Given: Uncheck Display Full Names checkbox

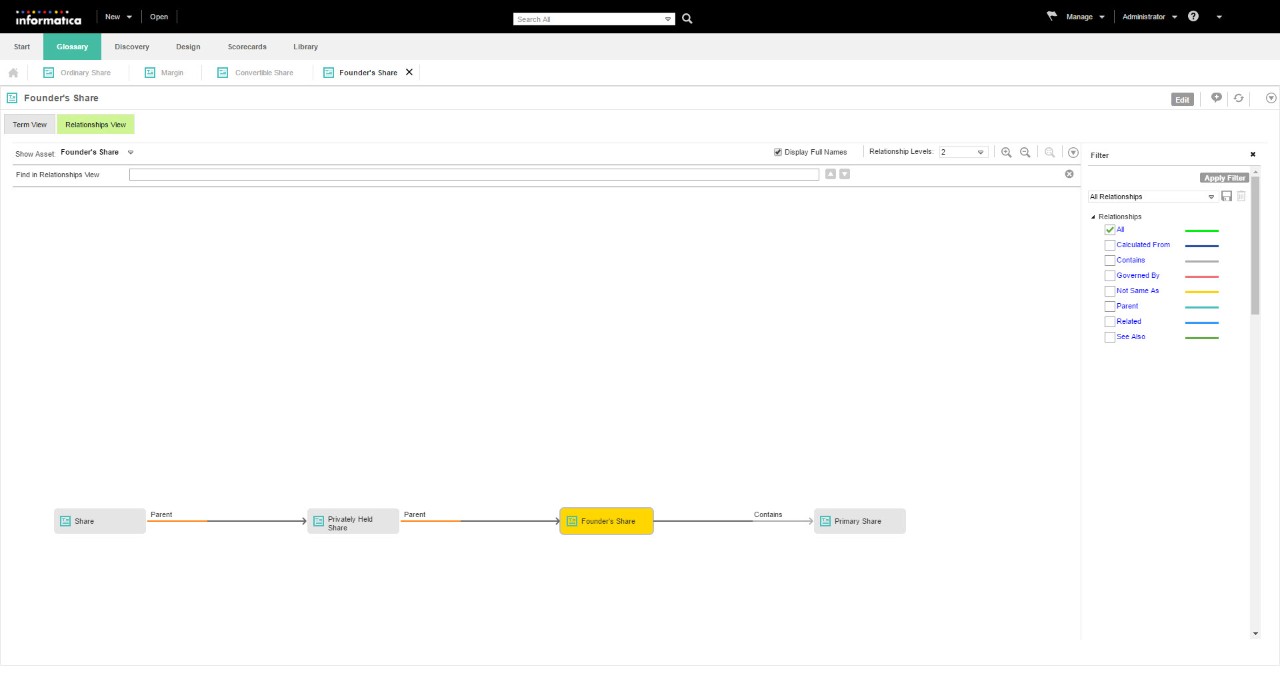Looking at the screenshot, I should (778, 152).
